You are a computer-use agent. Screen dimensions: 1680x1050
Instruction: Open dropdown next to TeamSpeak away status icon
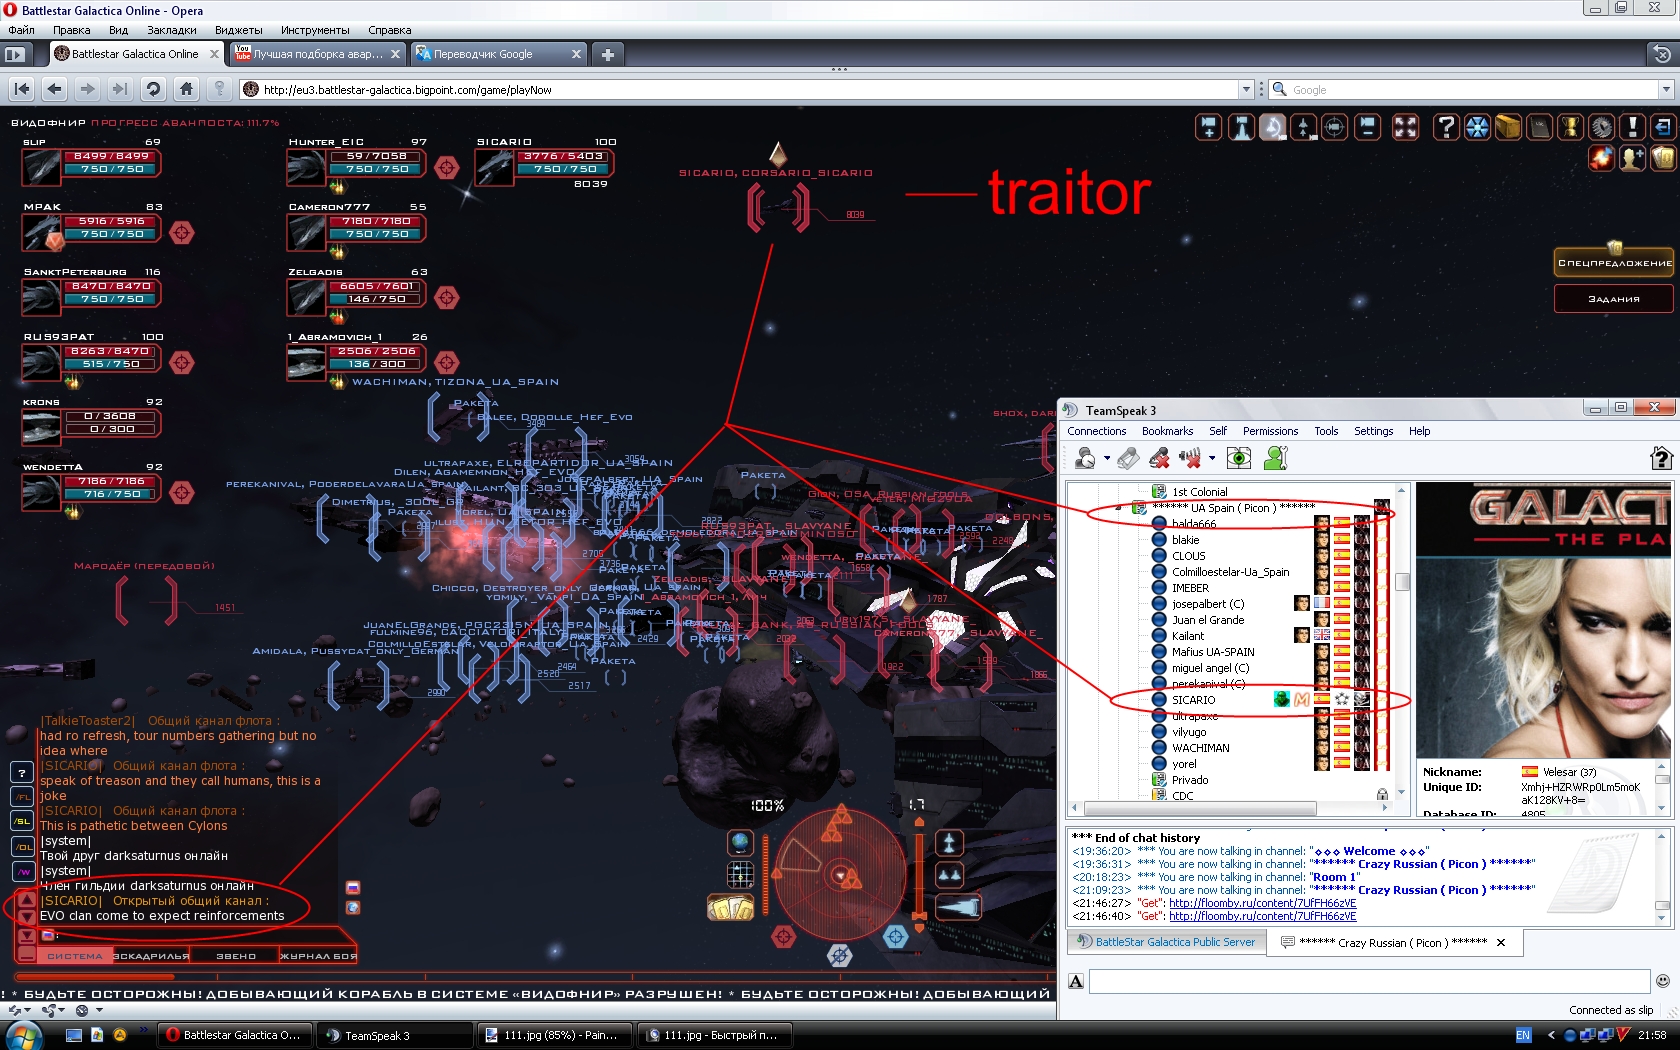tap(1107, 458)
